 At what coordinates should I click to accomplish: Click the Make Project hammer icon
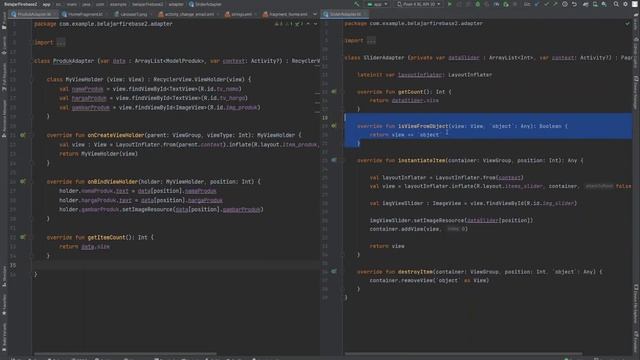coord(357,4)
